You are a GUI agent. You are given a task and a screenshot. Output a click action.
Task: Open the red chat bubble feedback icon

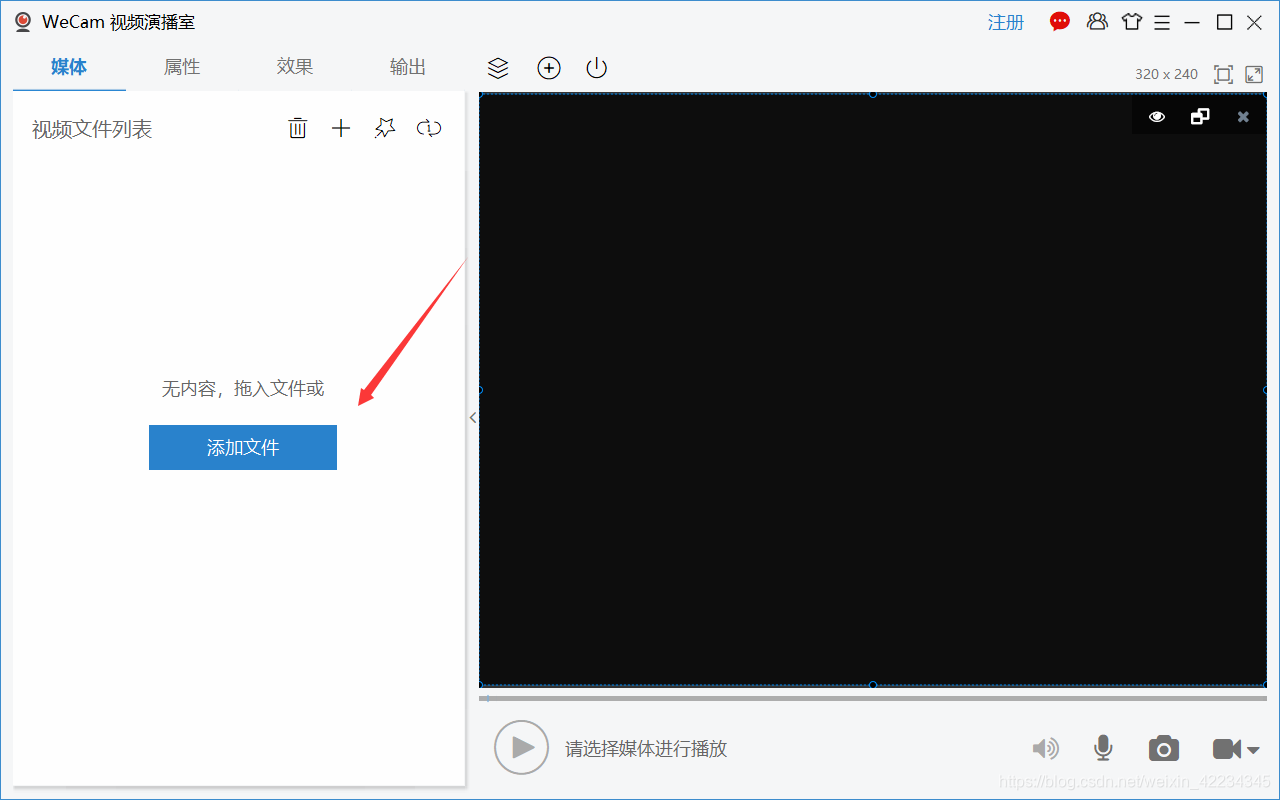(1060, 21)
